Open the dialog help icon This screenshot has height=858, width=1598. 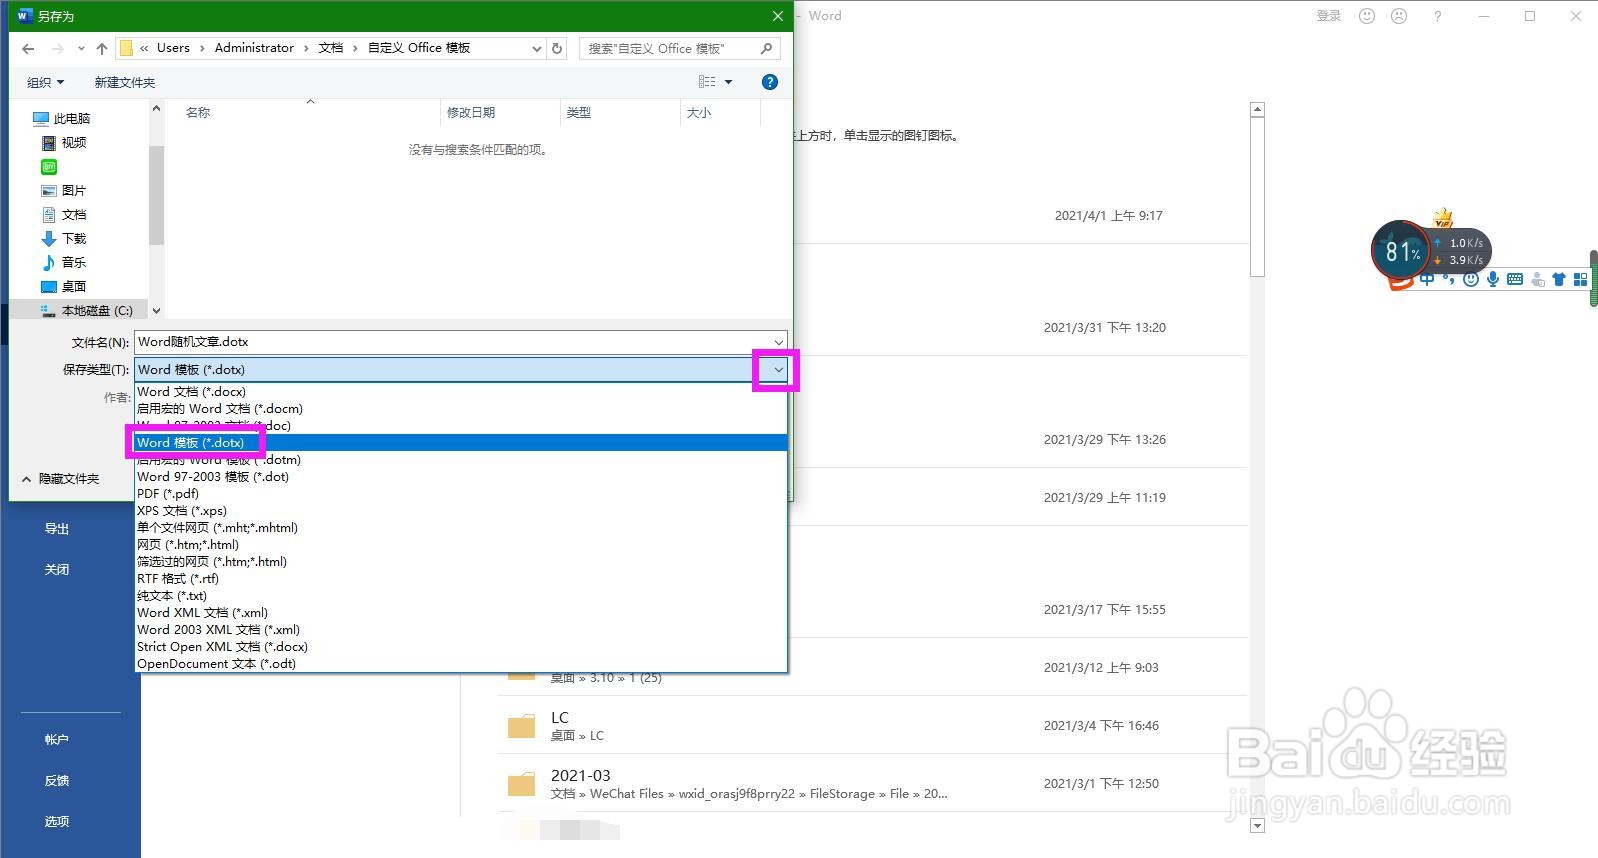click(769, 82)
